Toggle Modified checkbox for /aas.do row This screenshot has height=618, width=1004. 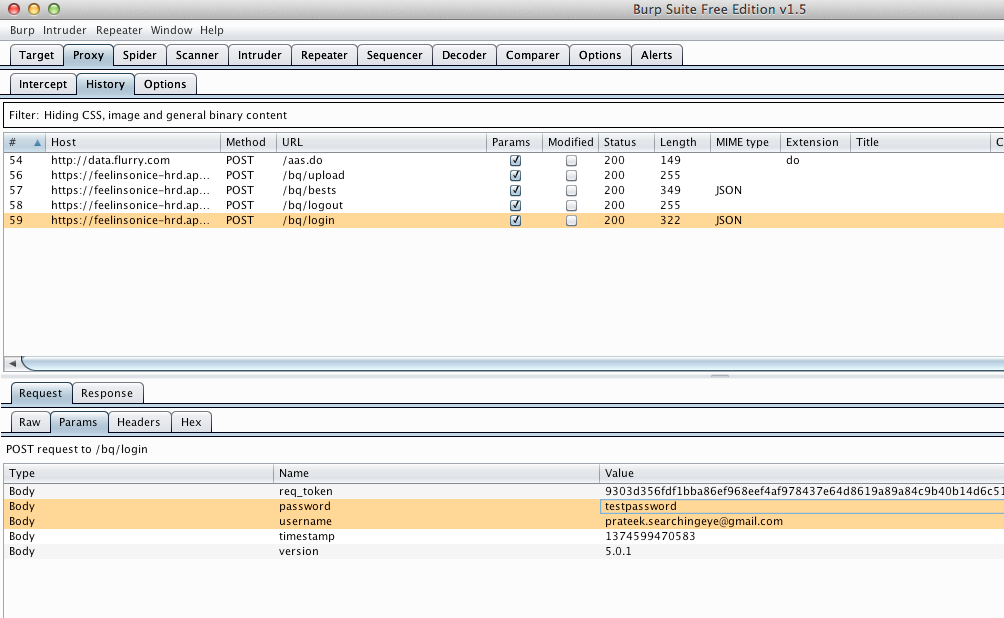pyautogui.click(x=571, y=160)
